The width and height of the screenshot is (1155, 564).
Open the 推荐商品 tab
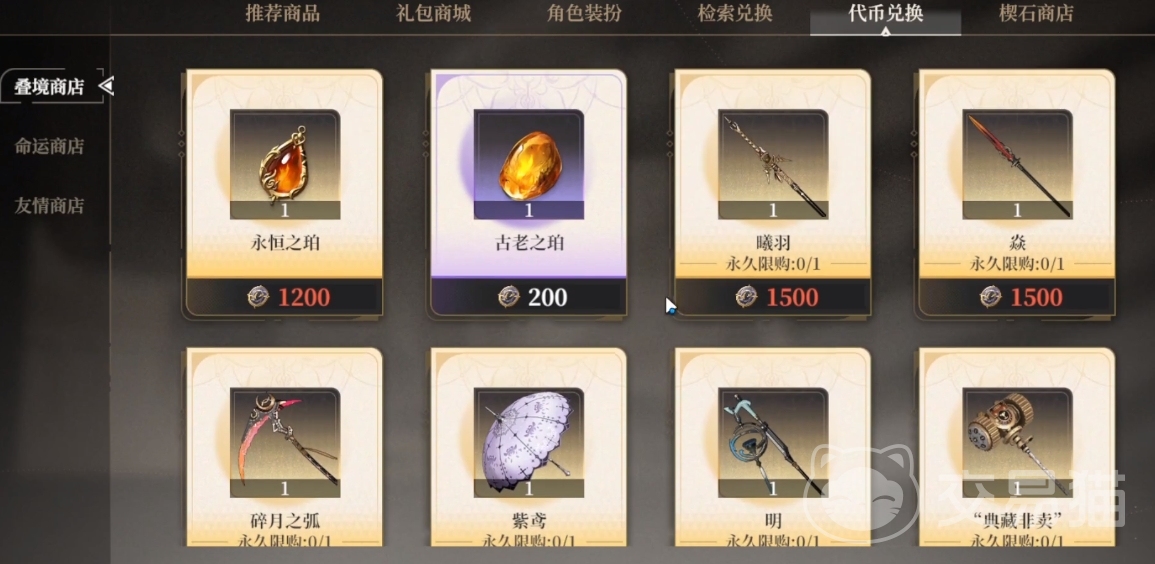(283, 13)
